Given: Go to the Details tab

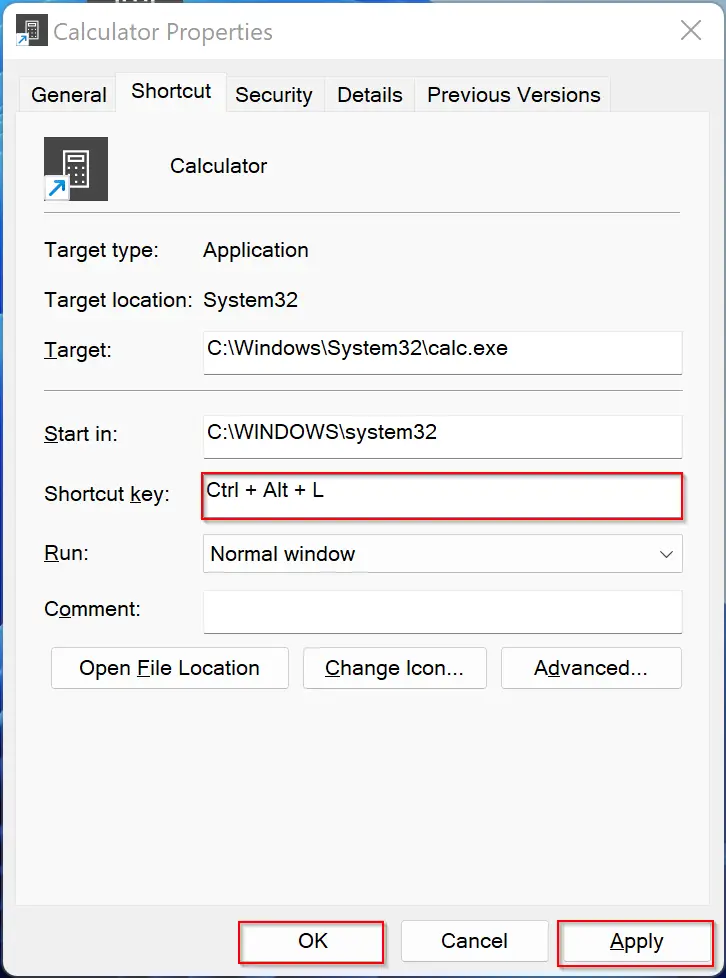Looking at the screenshot, I should tap(370, 95).
